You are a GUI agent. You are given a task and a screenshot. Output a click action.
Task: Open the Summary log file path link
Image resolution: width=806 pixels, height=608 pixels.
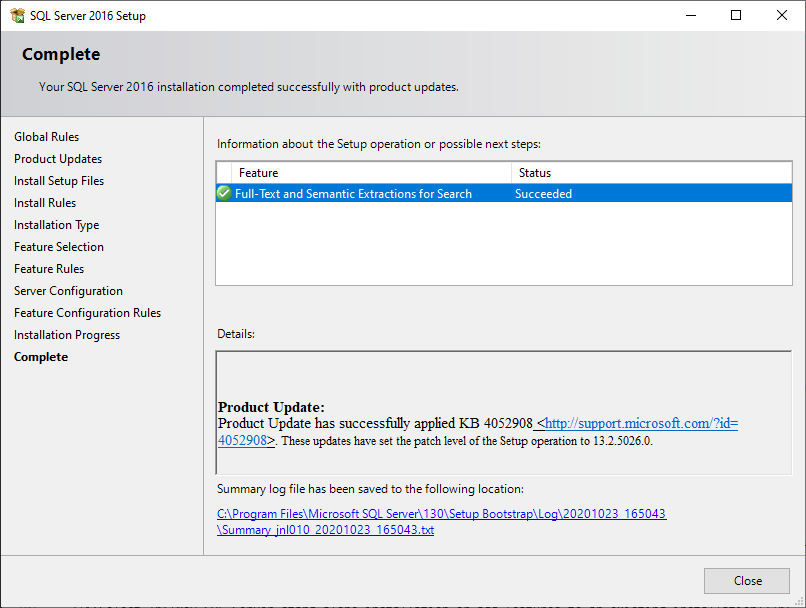tap(441, 514)
